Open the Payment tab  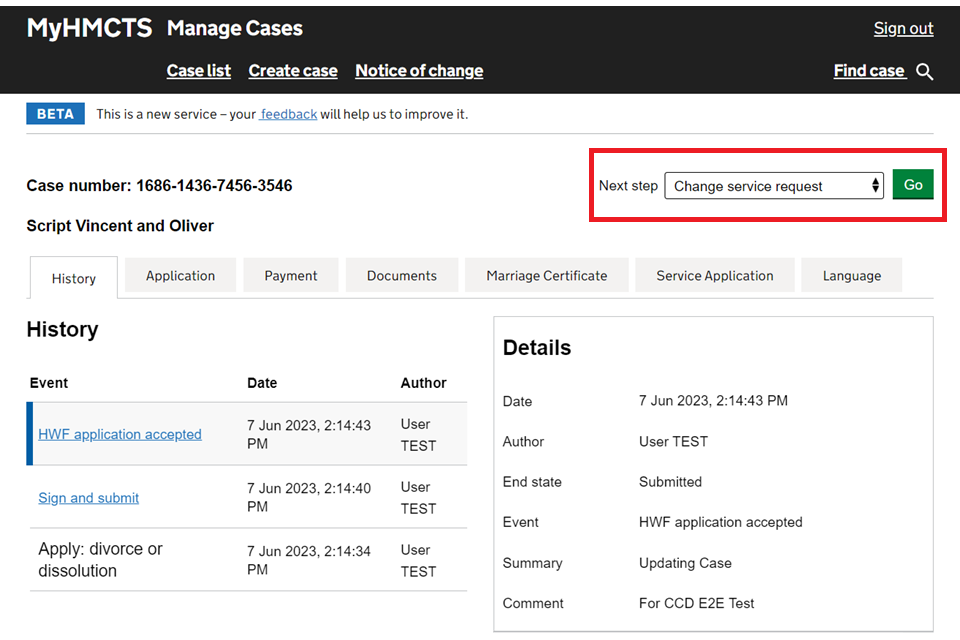pos(291,276)
